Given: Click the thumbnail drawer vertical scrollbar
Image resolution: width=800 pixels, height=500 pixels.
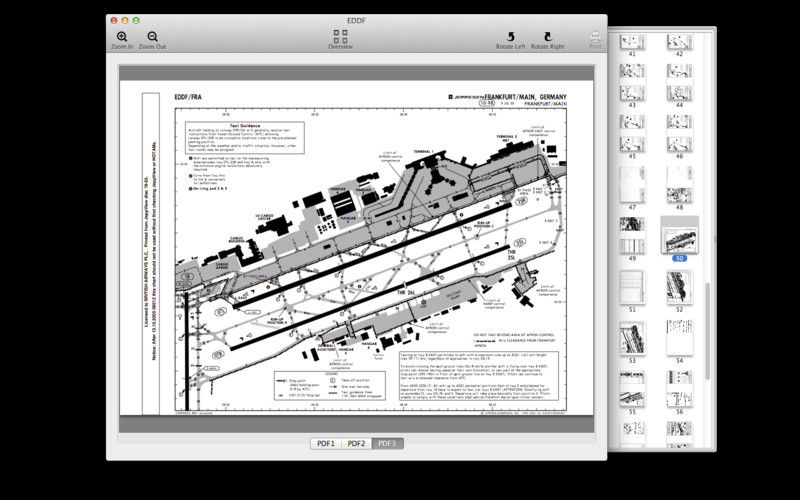Looking at the screenshot, I should point(708,332).
